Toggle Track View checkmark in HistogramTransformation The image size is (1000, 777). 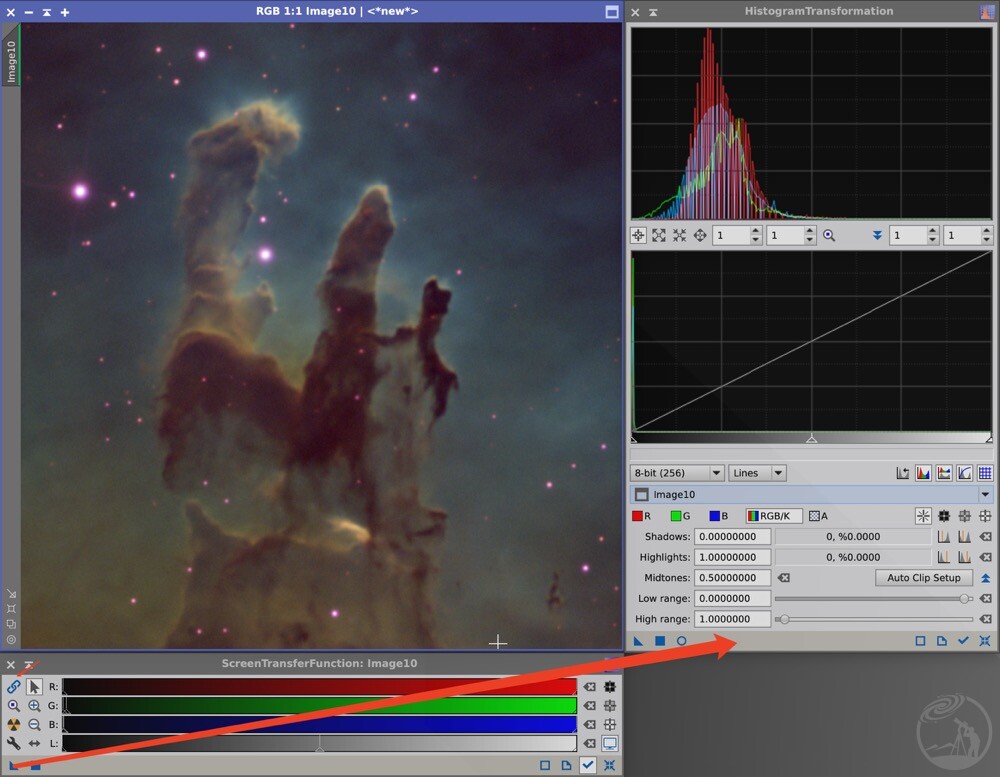963,640
